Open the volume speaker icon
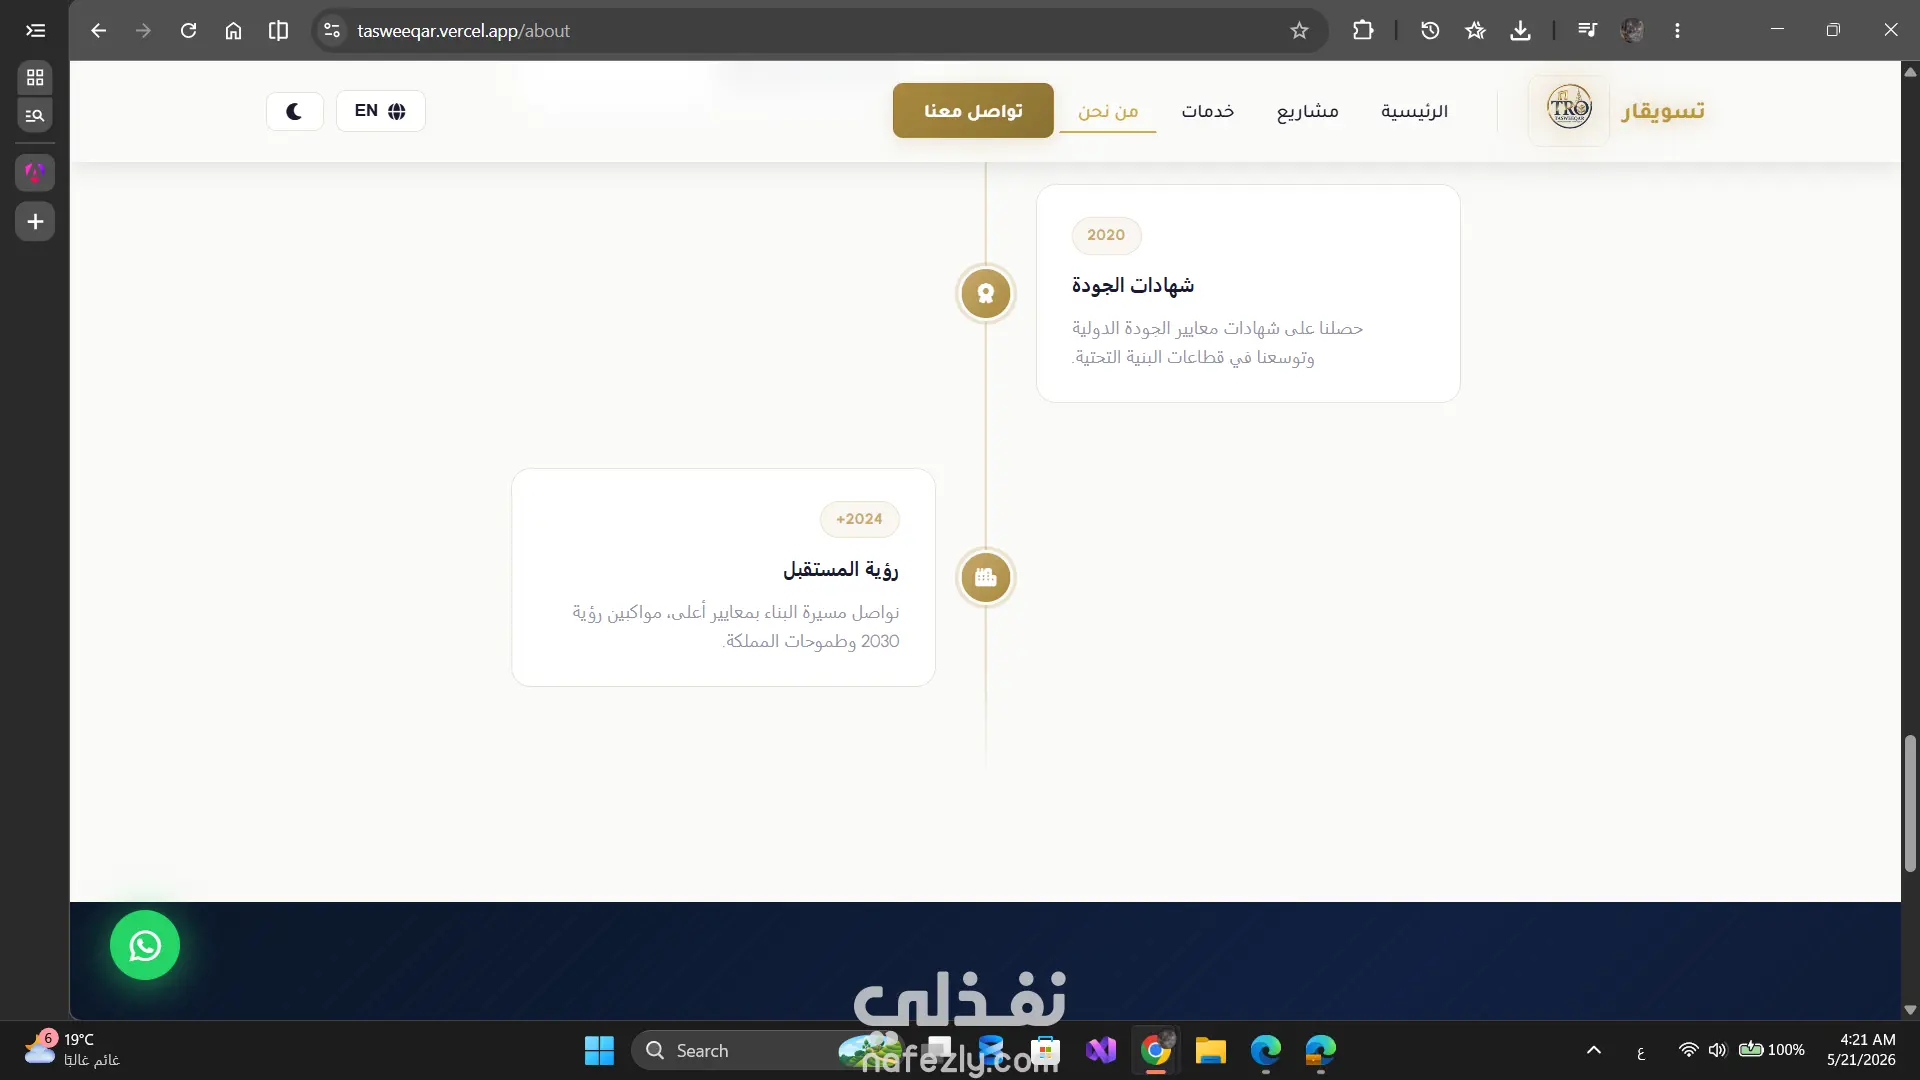The image size is (1920, 1080). 1717,1050
